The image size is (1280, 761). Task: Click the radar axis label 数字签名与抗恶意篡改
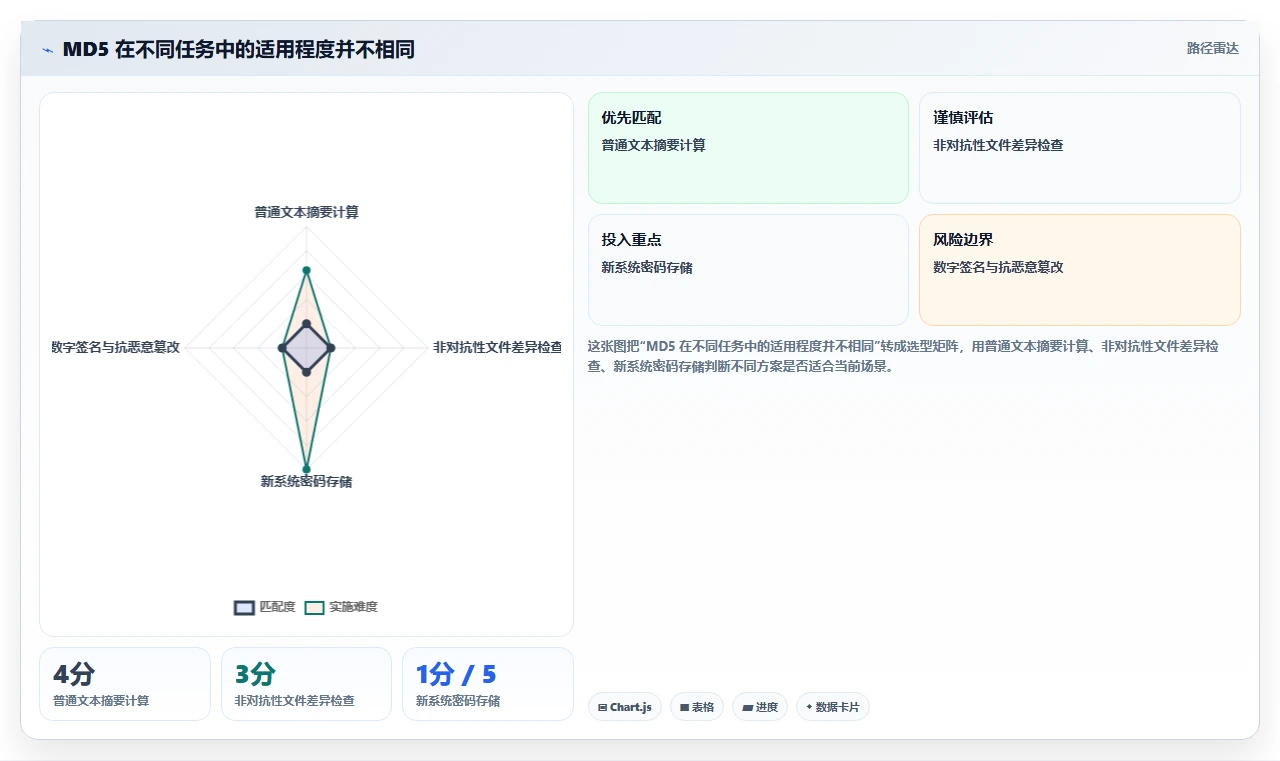116,347
